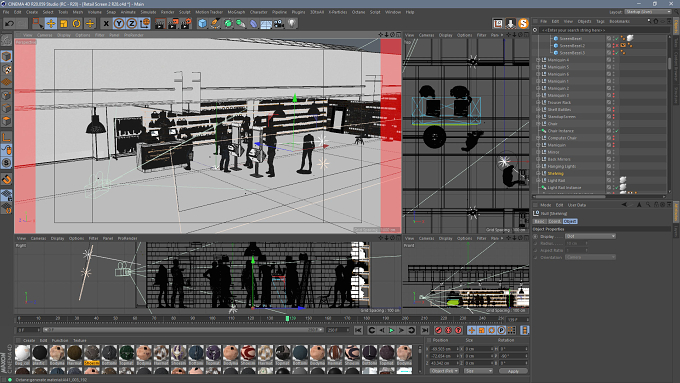Open the spline Pen tool
The height and width of the screenshot is (383, 680).
(x=215, y=23)
